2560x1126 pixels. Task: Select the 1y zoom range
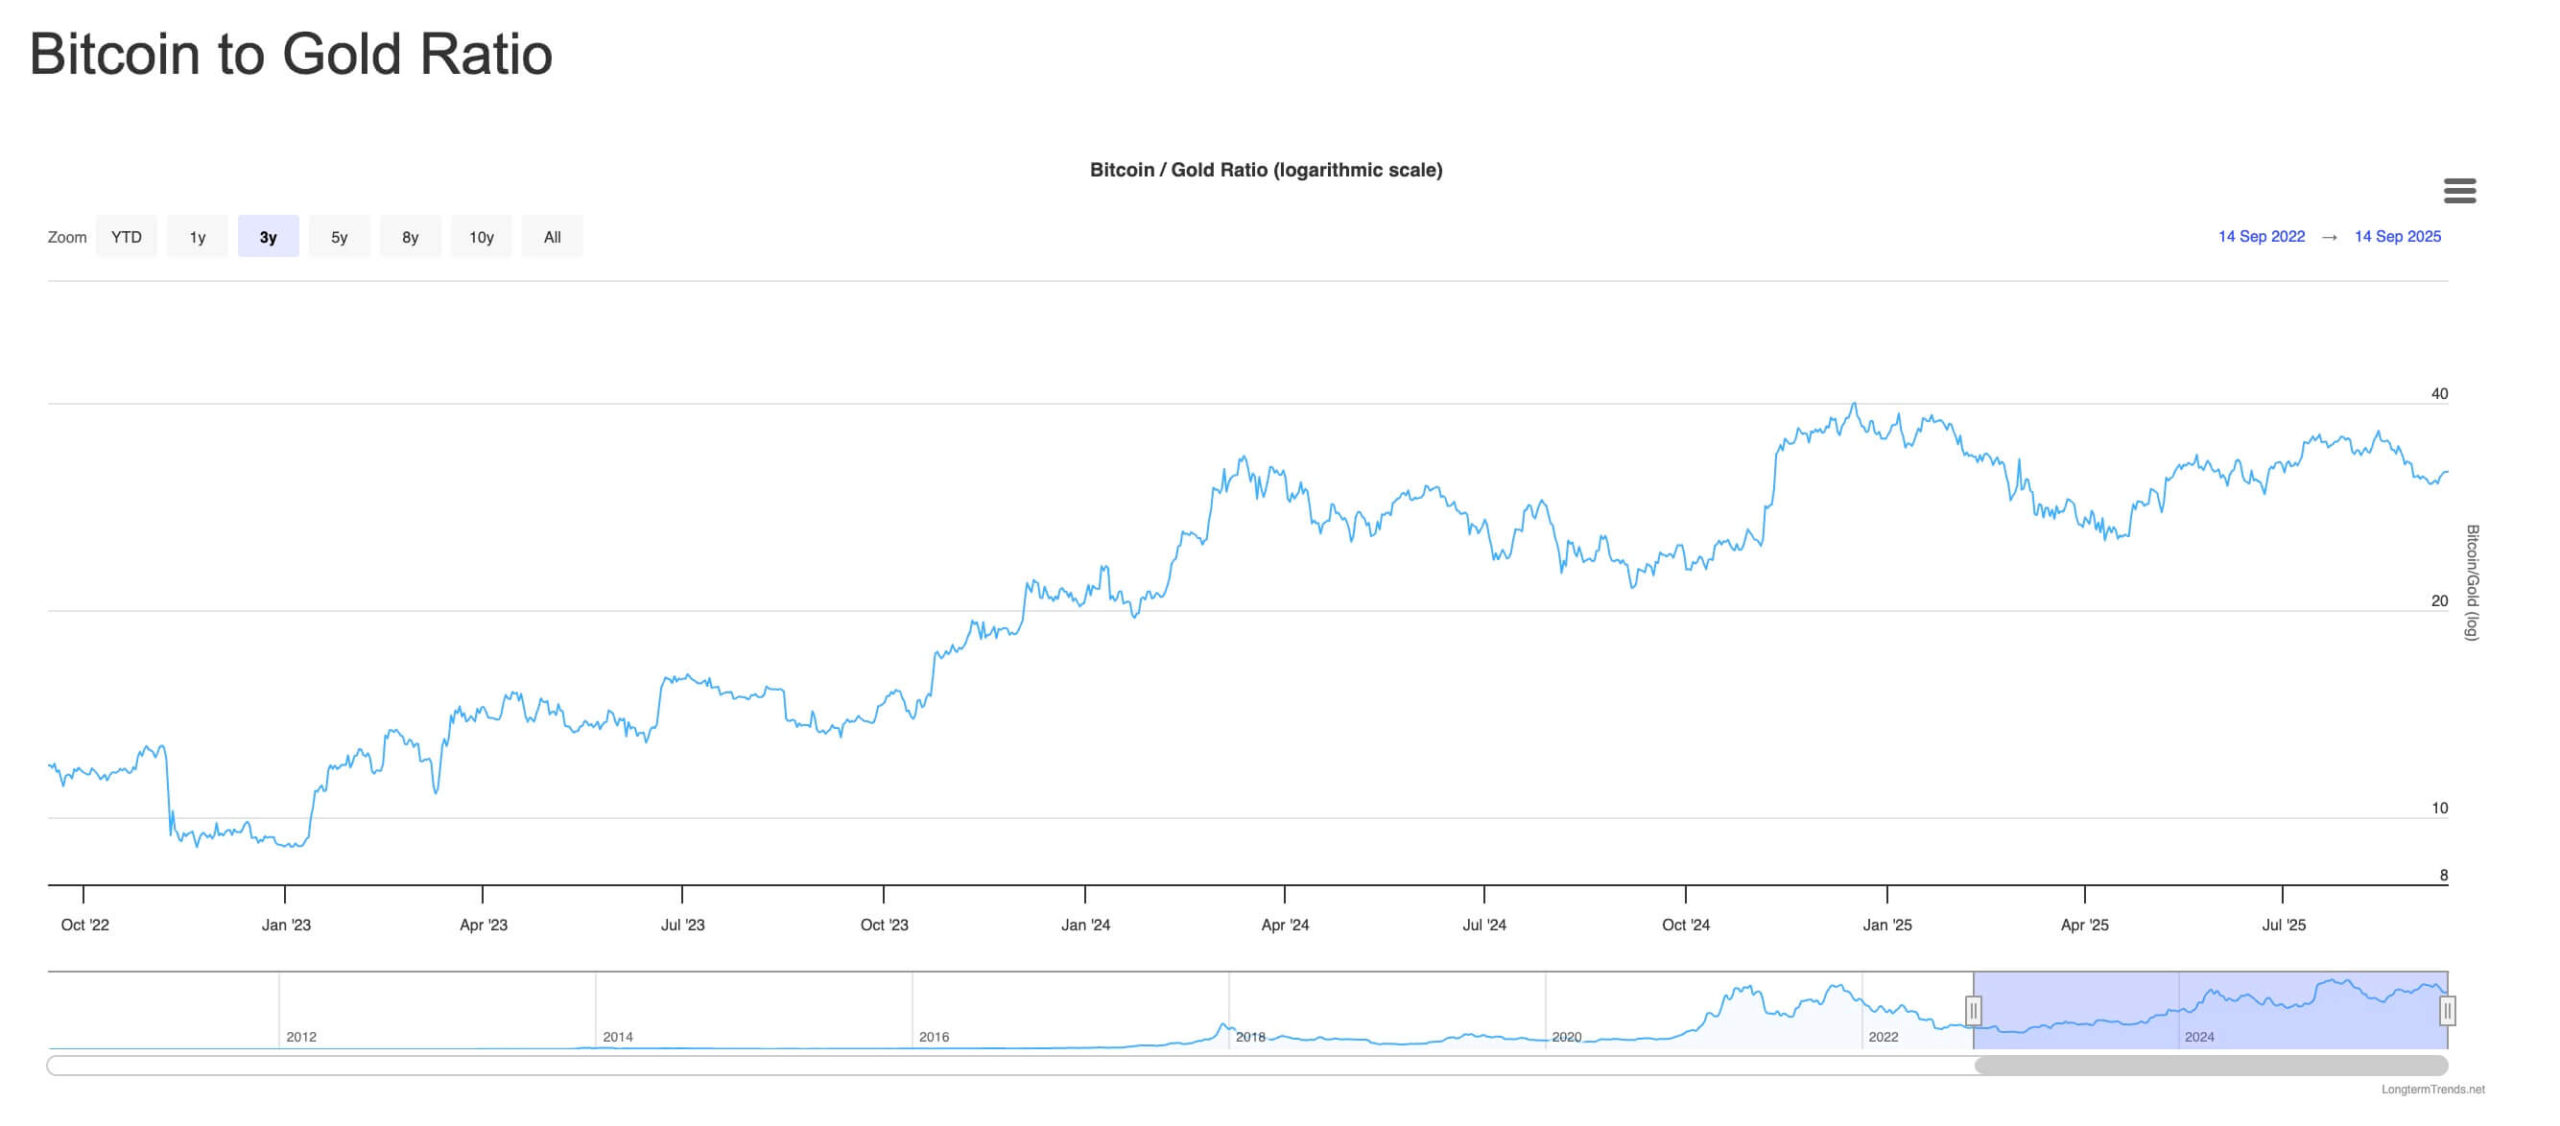point(197,237)
